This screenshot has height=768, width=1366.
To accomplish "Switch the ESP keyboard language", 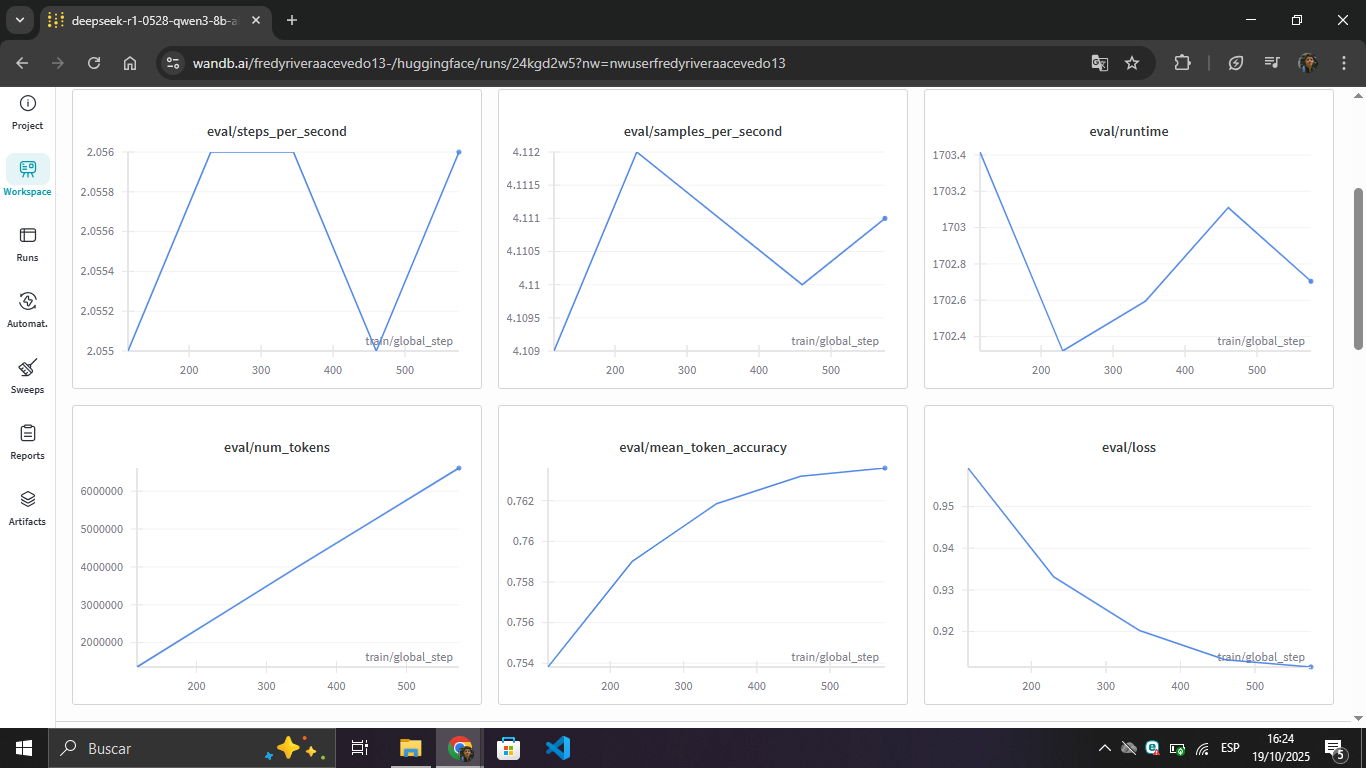I will coord(1229,747).
